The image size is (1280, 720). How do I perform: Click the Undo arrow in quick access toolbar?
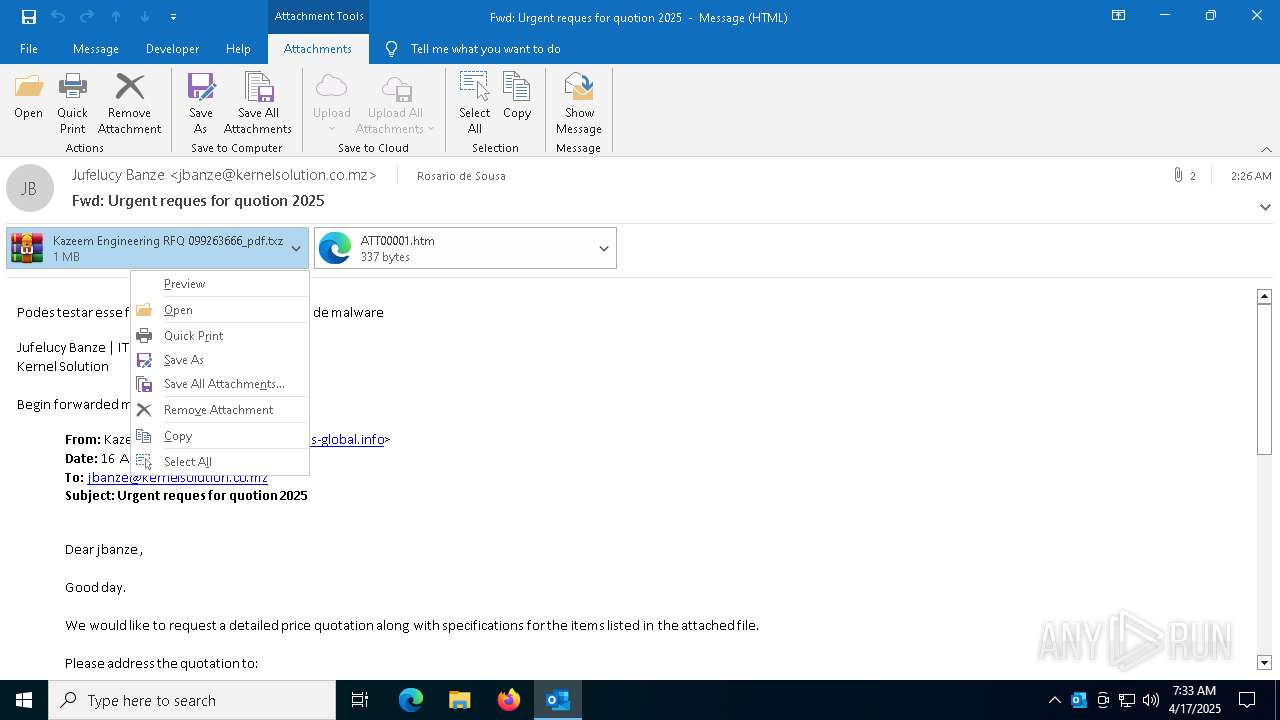click(x=58, y=17)
